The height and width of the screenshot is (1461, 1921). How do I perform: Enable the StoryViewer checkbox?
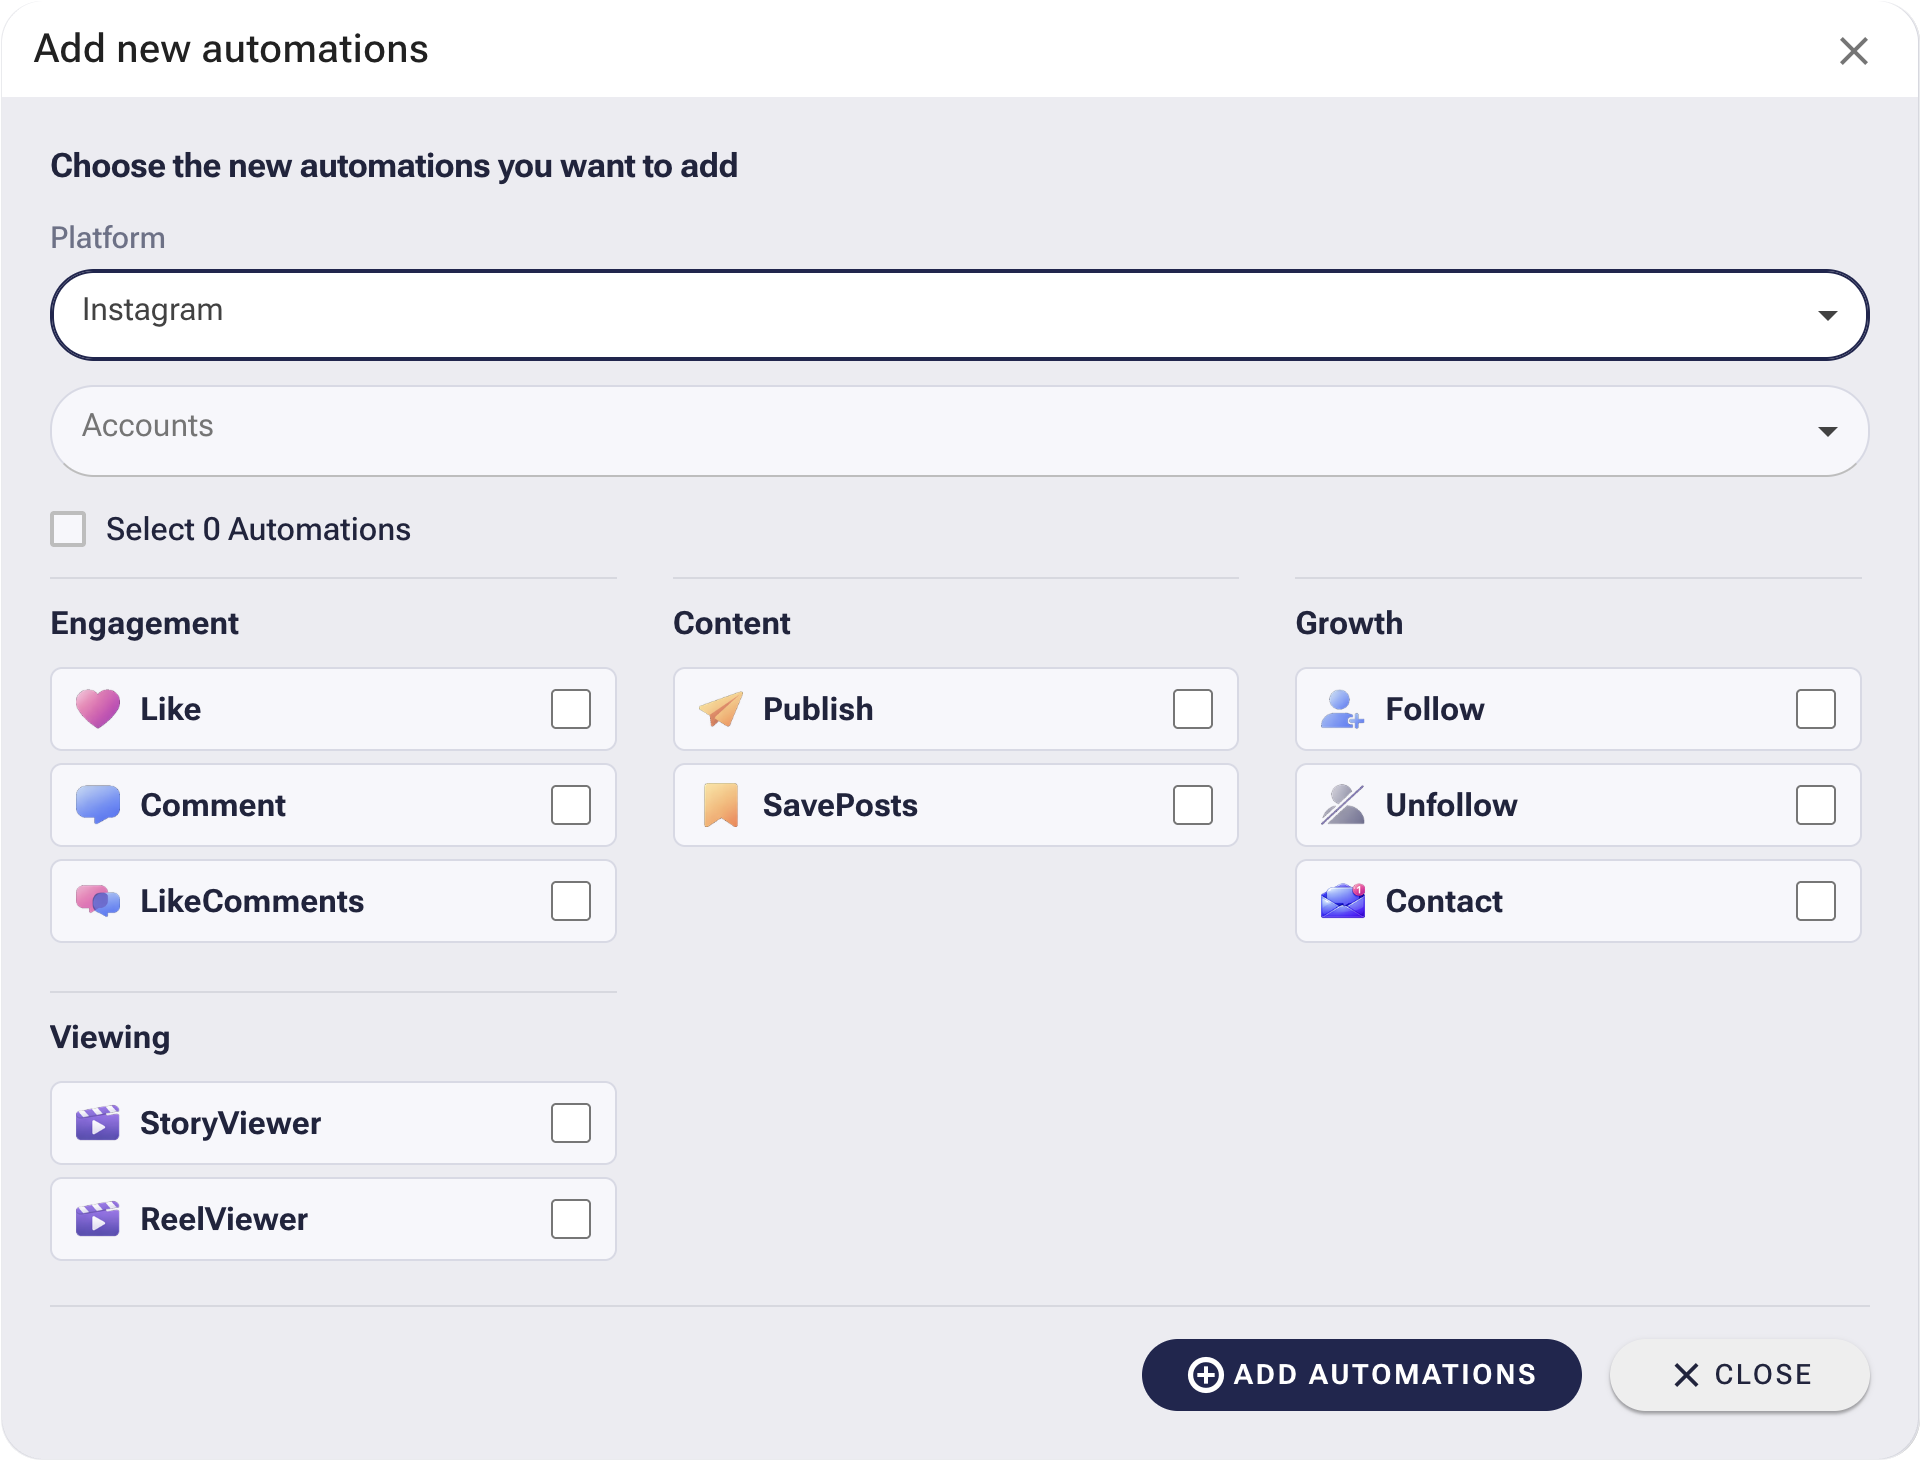(571, 1123)
